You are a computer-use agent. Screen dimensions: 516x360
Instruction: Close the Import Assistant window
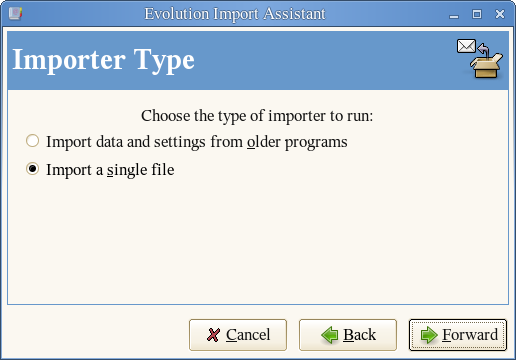(x=500, y=14)
